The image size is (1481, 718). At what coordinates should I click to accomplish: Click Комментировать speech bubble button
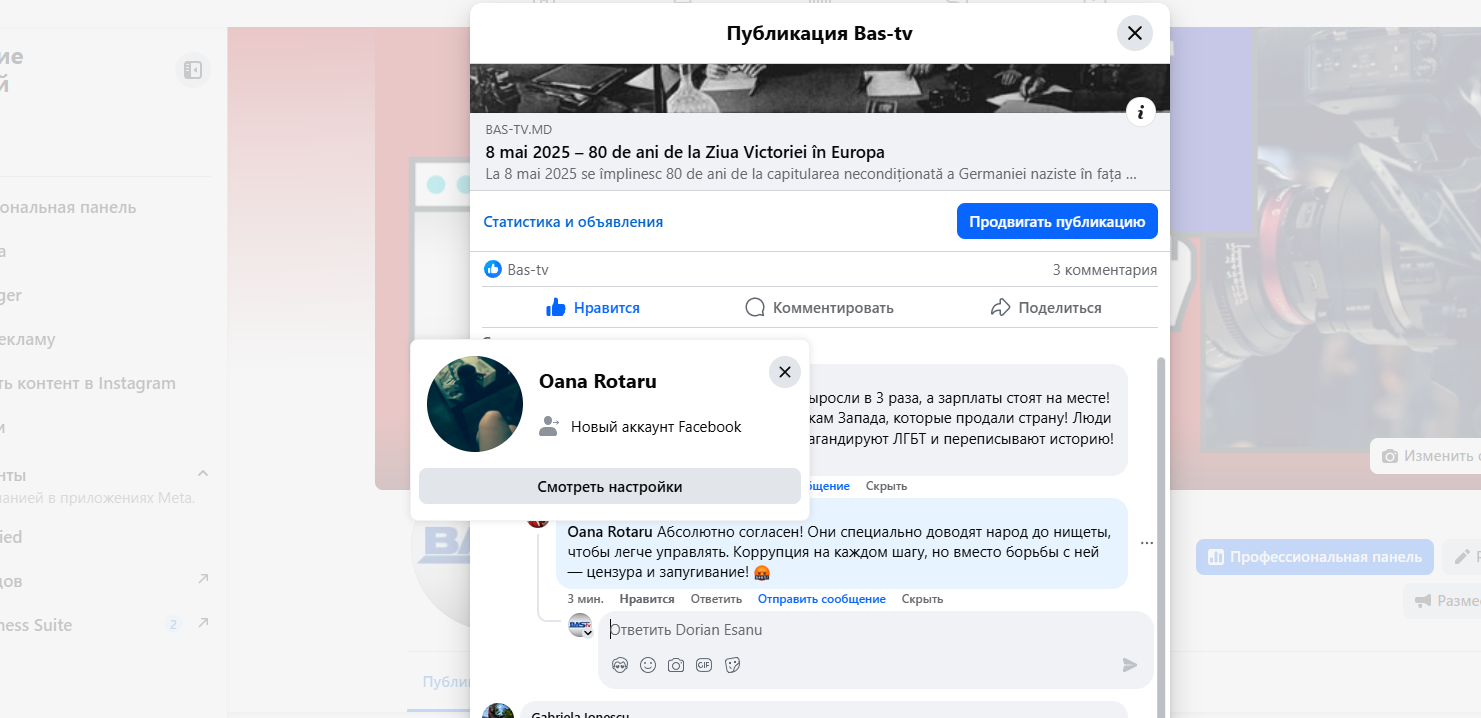[x=819, y=308]
